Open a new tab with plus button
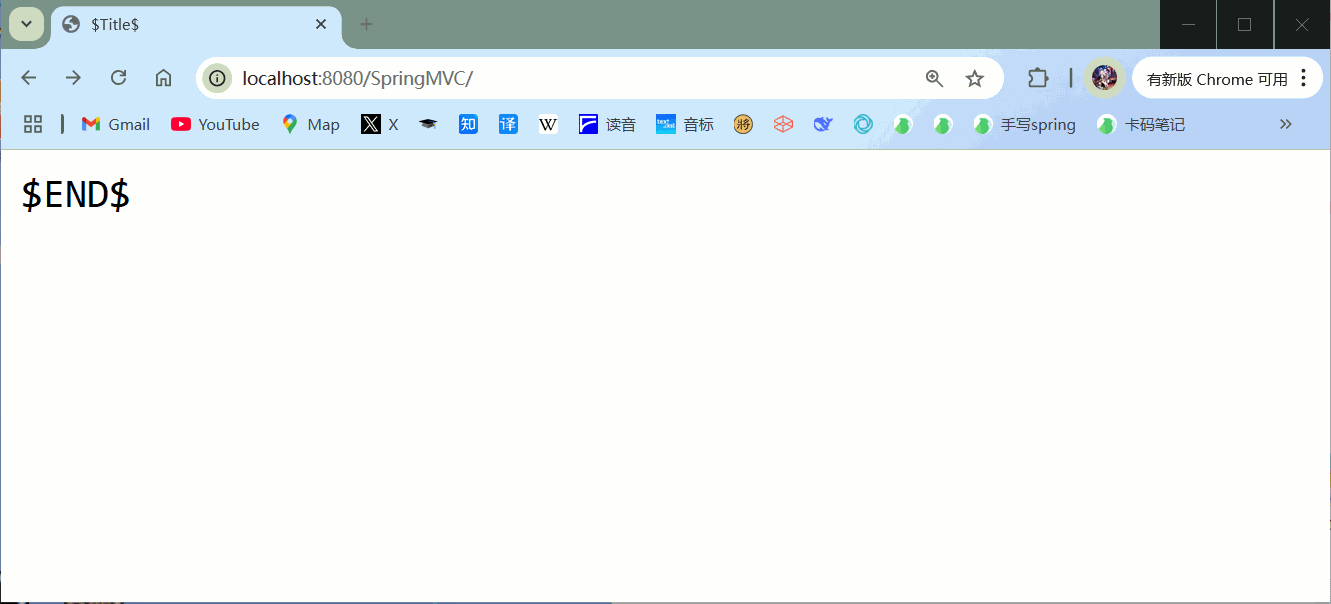The height and width of the screenshot is (604, 1331). pos(366,24)
